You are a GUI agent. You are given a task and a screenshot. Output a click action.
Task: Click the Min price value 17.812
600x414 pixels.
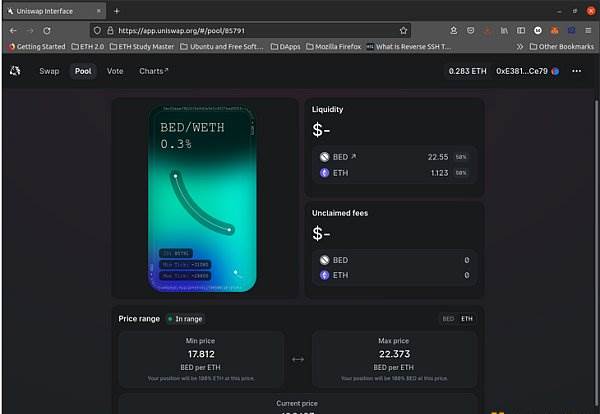click(x=201, y=354)
